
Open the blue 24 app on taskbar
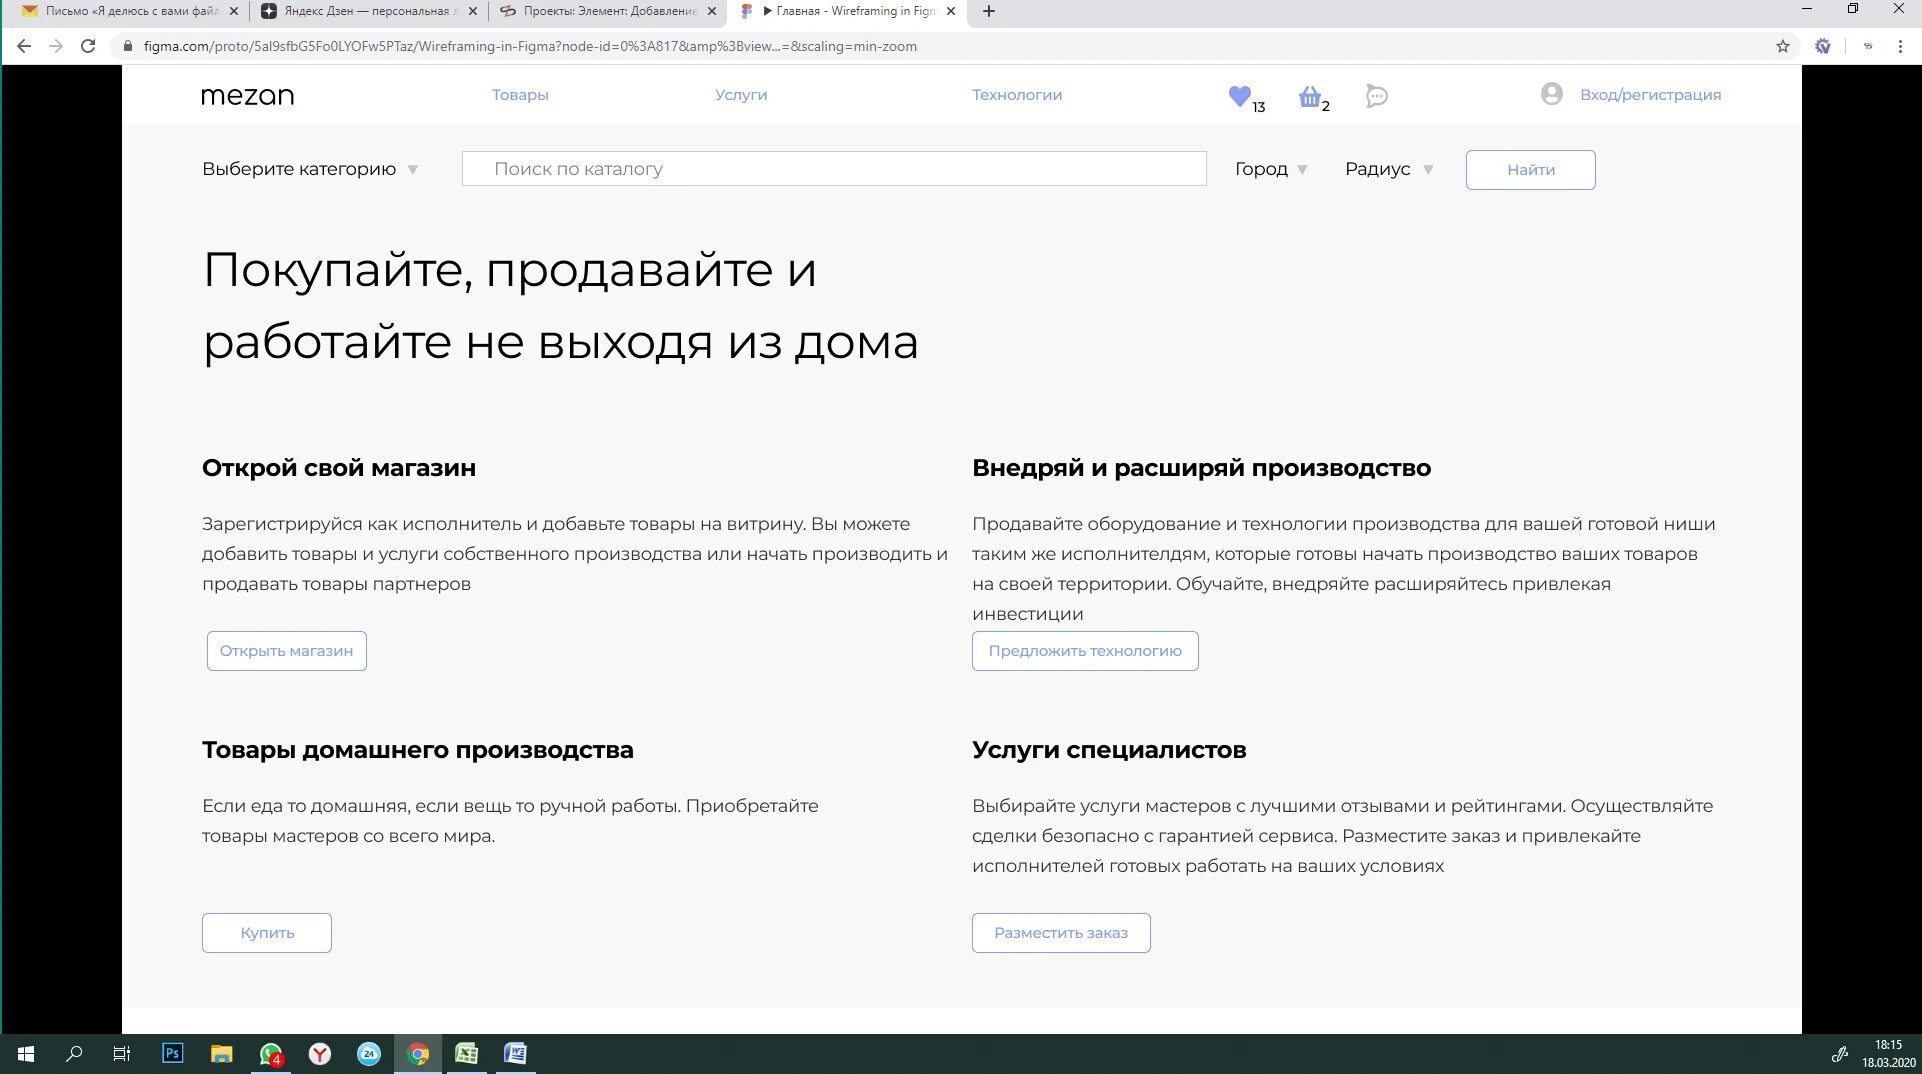(x=369, y=1054)
